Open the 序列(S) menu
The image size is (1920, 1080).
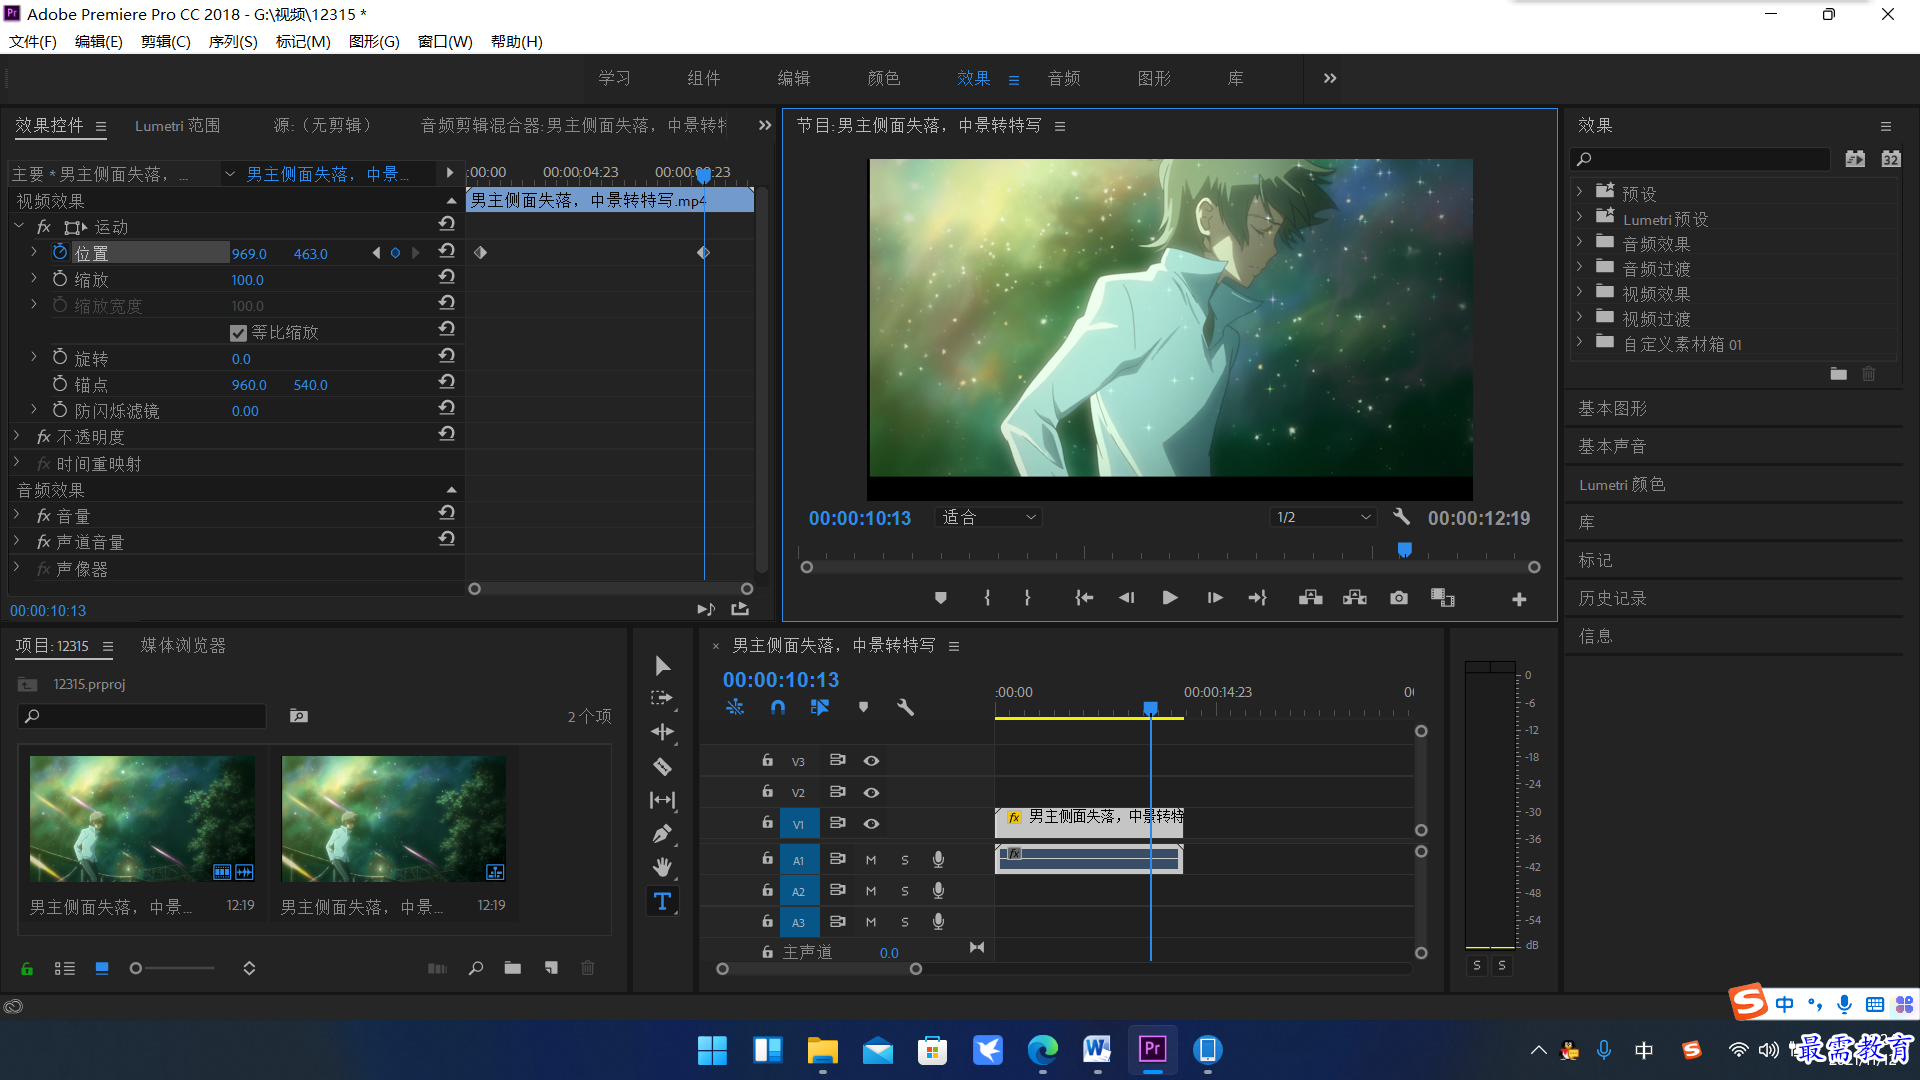click(233, 41)
